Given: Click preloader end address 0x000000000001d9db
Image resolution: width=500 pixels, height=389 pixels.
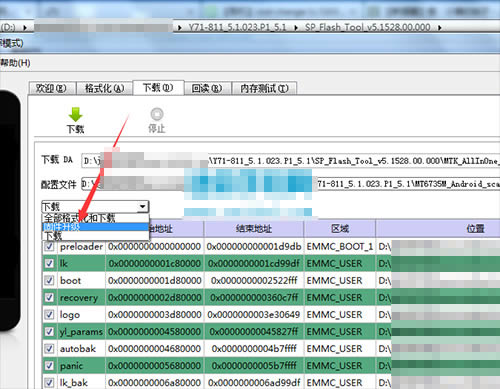Looking at the screenshot, I should pyautogui.click(x=254, y=247).
